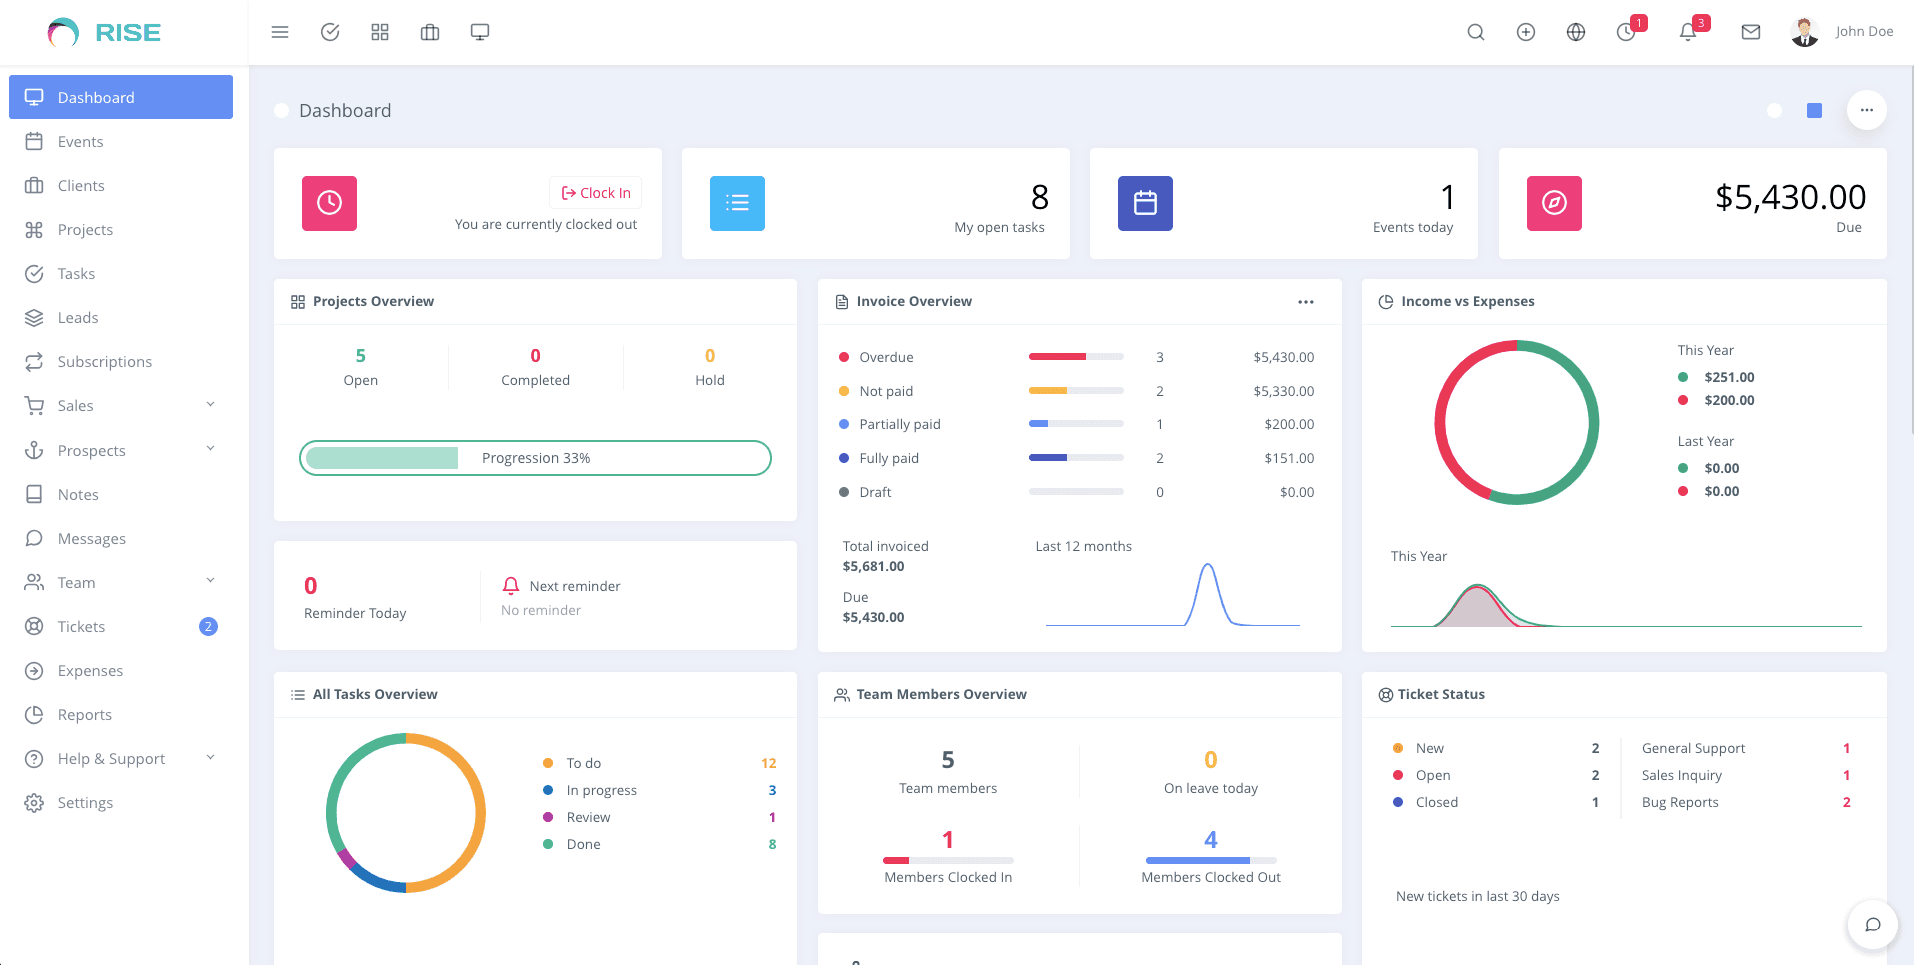
Task: Click the Clock In button
Action: click(595, 192)
